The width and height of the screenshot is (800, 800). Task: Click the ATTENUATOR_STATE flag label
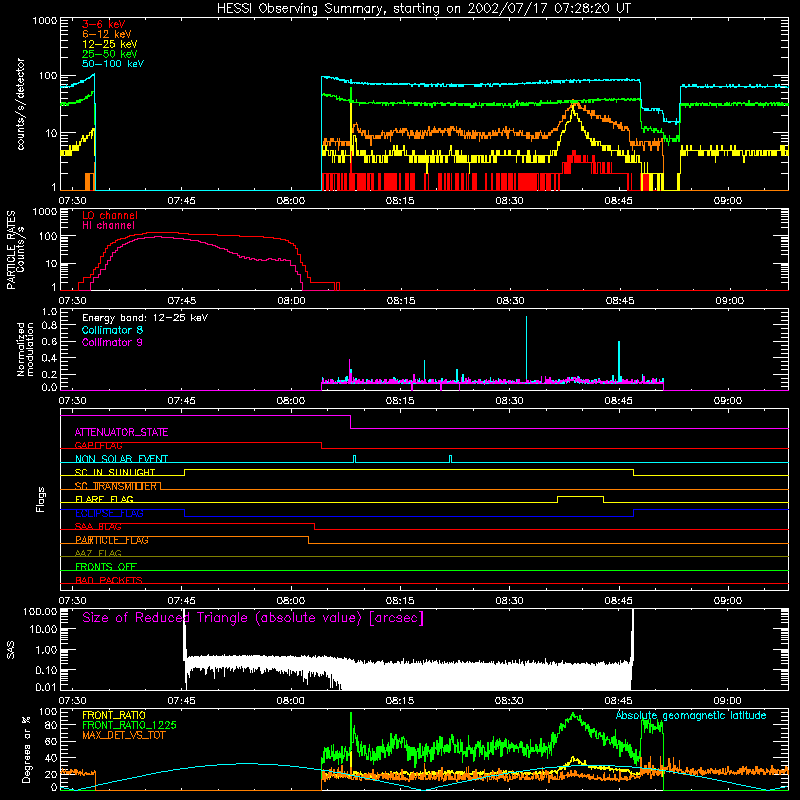[x=121, y=432]
